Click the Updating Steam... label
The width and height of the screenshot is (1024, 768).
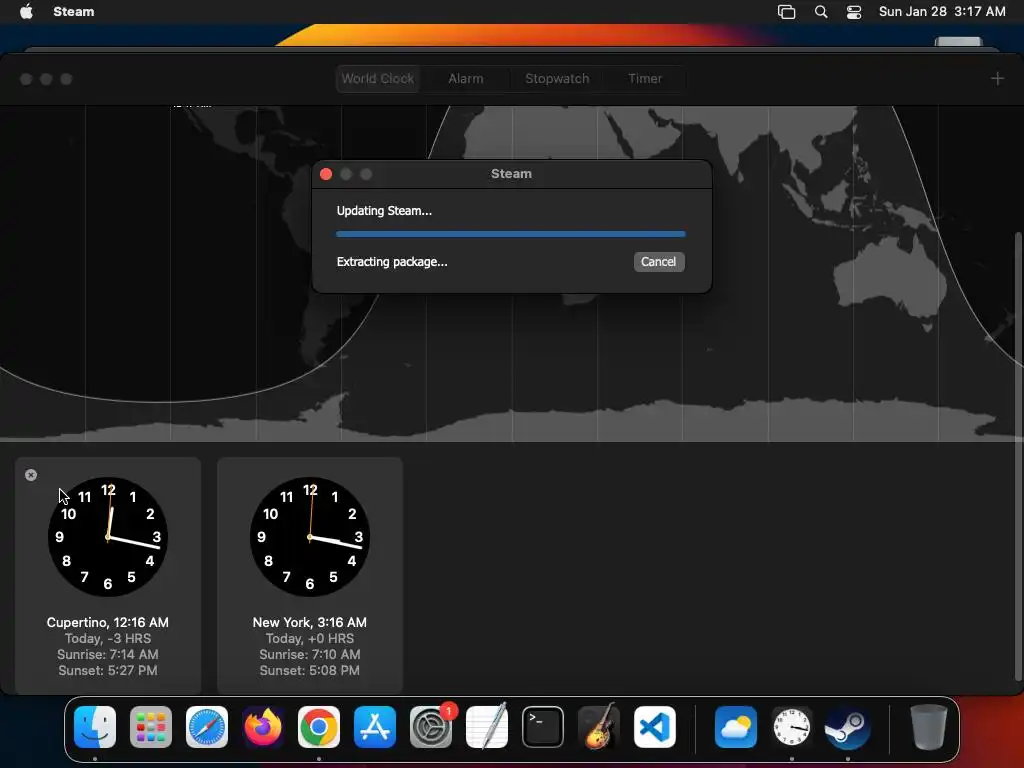pos(384,211)
